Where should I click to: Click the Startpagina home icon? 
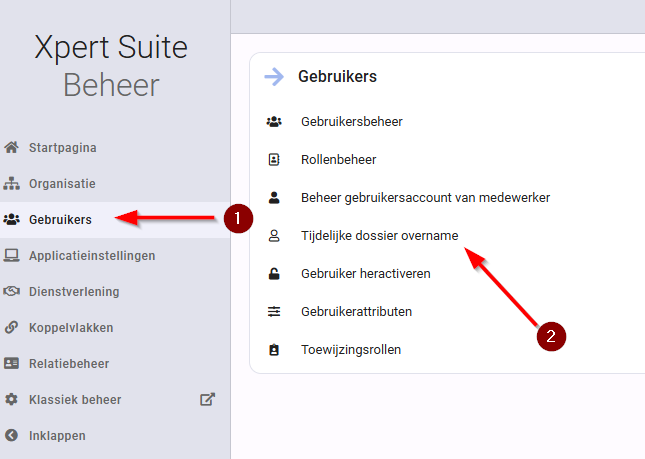[x=12, y=147]
